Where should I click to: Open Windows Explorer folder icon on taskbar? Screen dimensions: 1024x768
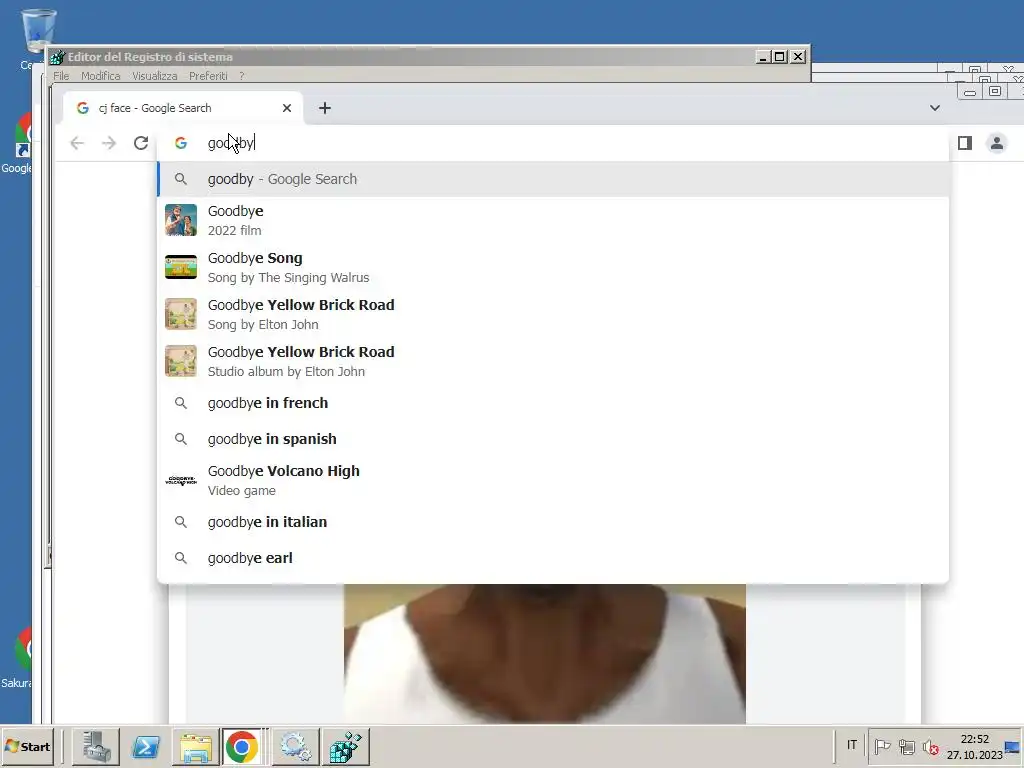point(195,746)
